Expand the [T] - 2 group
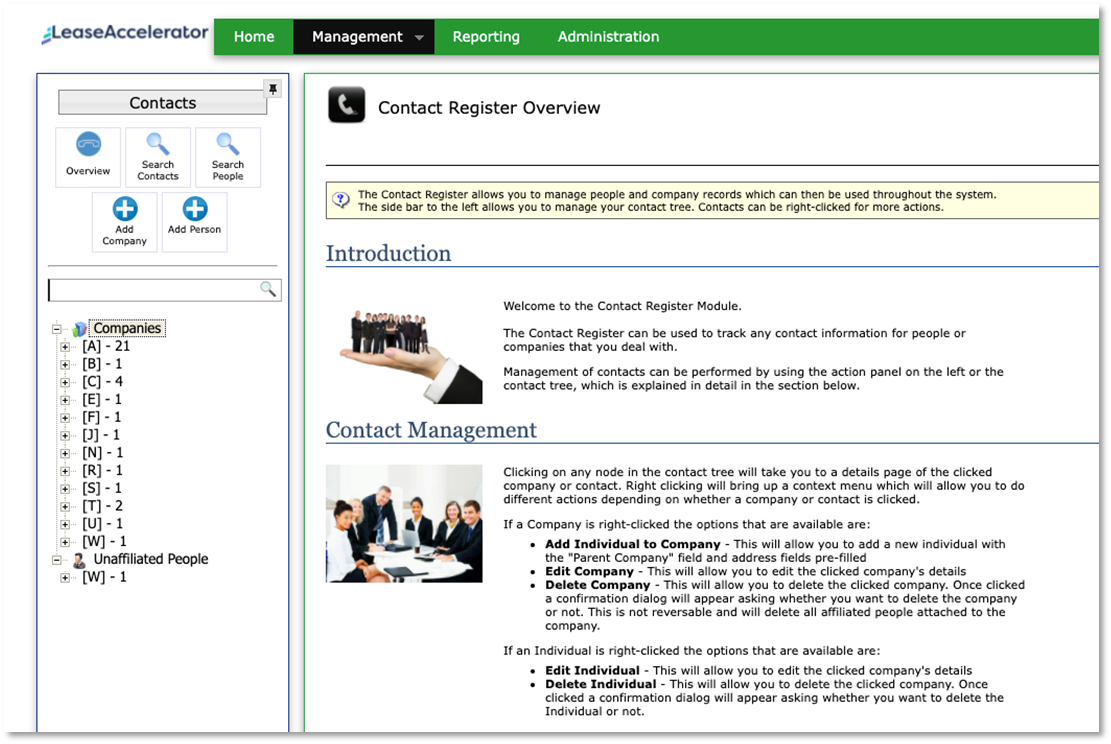The width and height of the screenshot is (1111, 744). (65, 507)
